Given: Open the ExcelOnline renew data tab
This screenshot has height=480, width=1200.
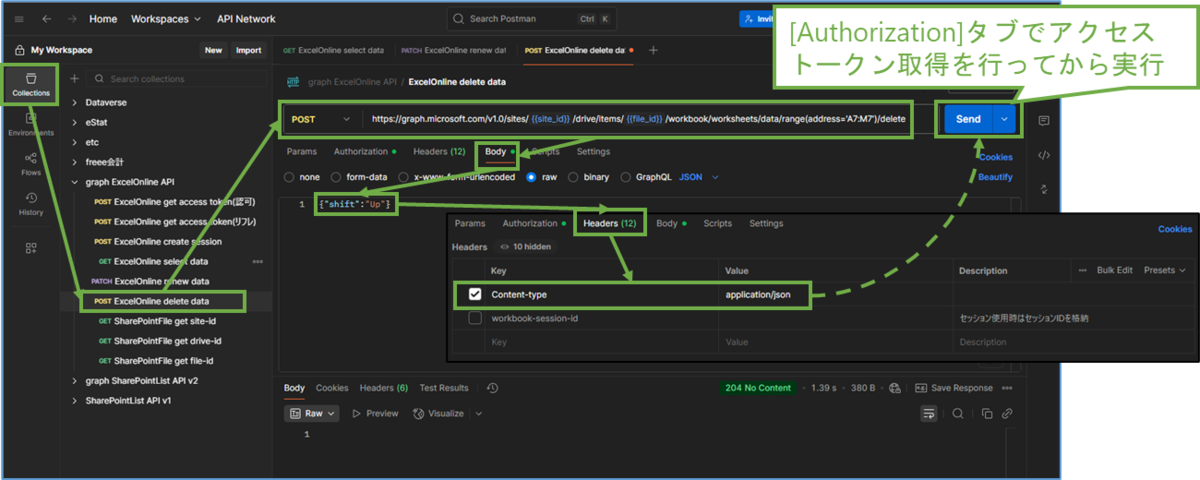Looking at the screenshot, I should [x=454, y=50].
